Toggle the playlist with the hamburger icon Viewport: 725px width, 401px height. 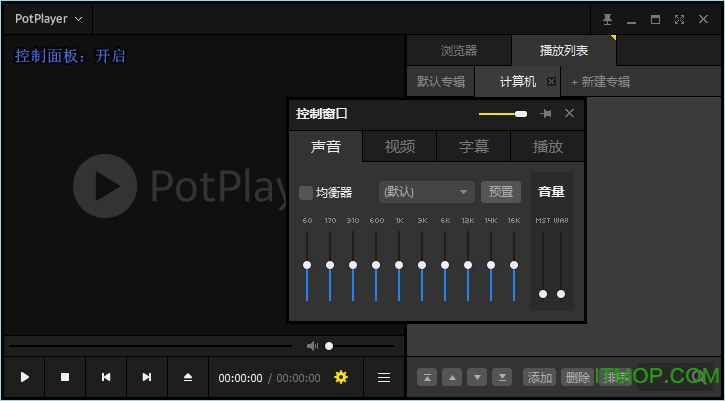tap(384, 377)
